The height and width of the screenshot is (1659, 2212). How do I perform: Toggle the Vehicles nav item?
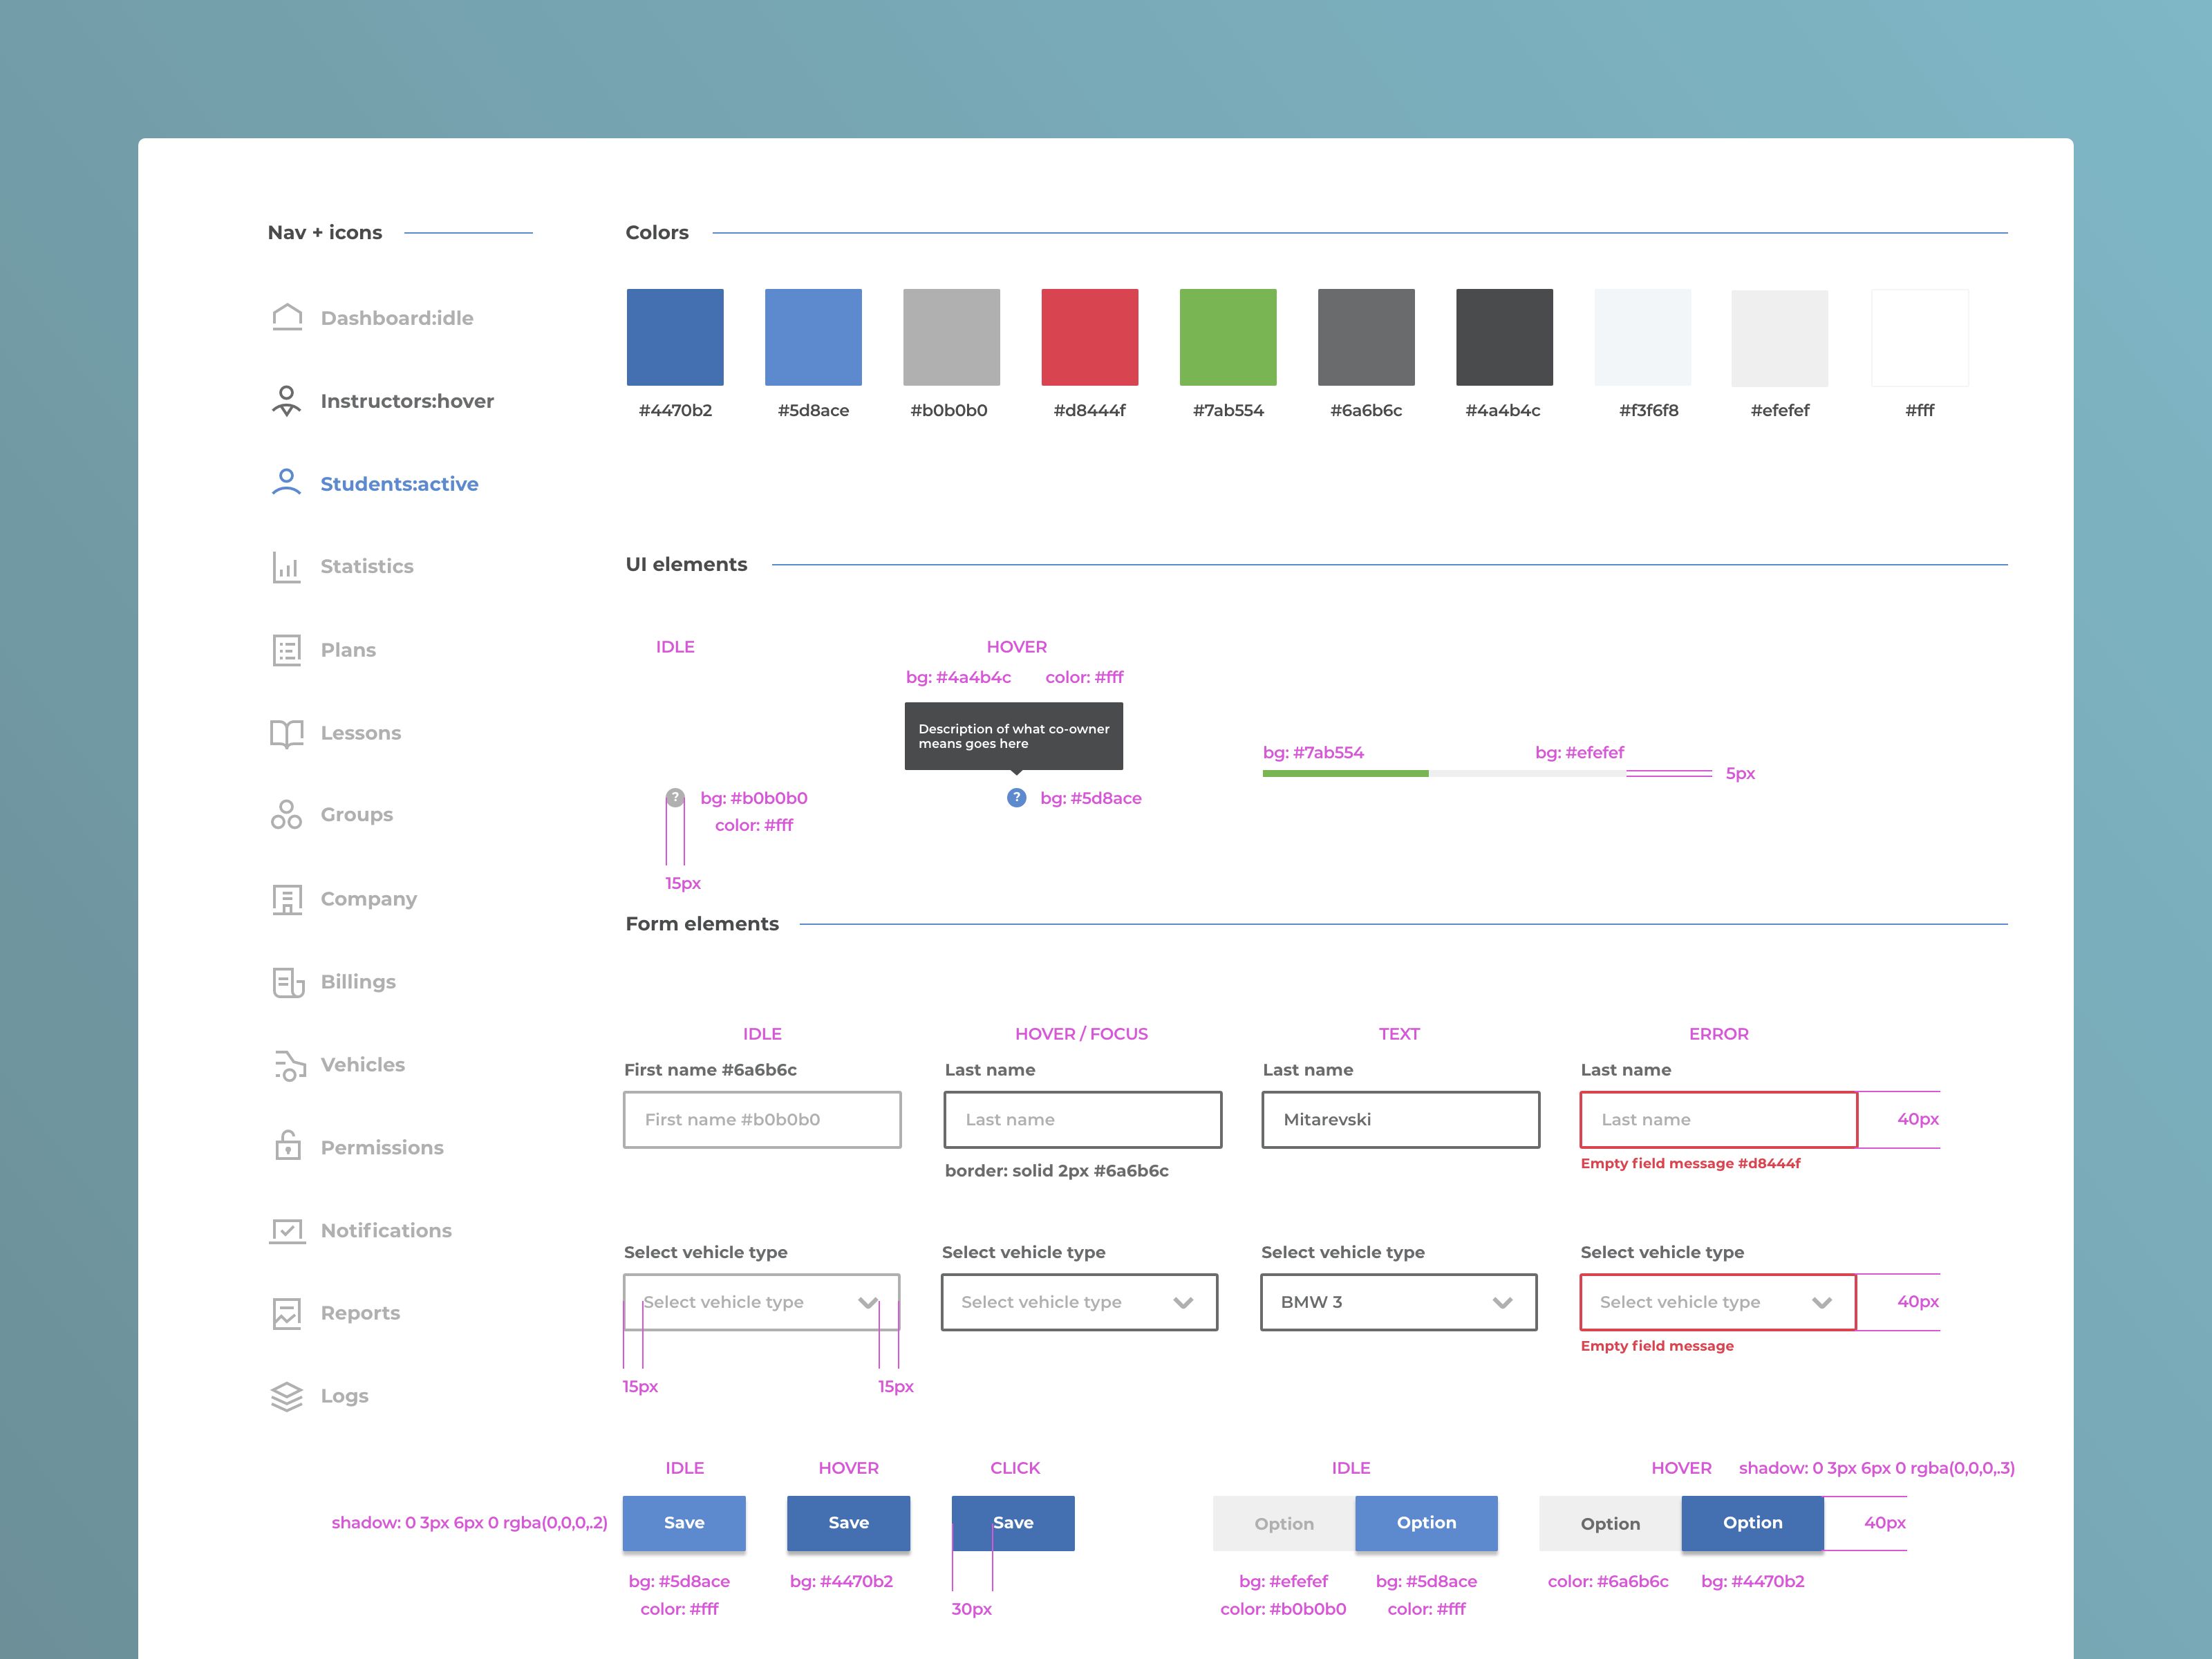[x=361, y=1065]
